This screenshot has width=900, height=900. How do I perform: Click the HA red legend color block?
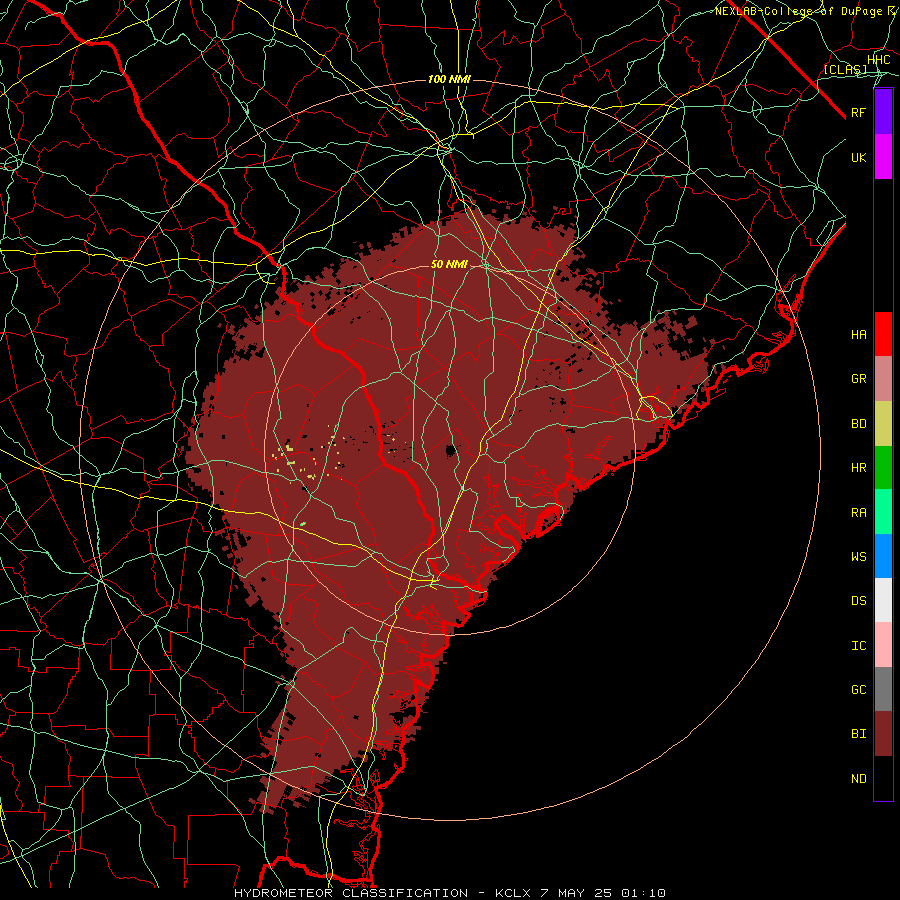coord(883,334)
